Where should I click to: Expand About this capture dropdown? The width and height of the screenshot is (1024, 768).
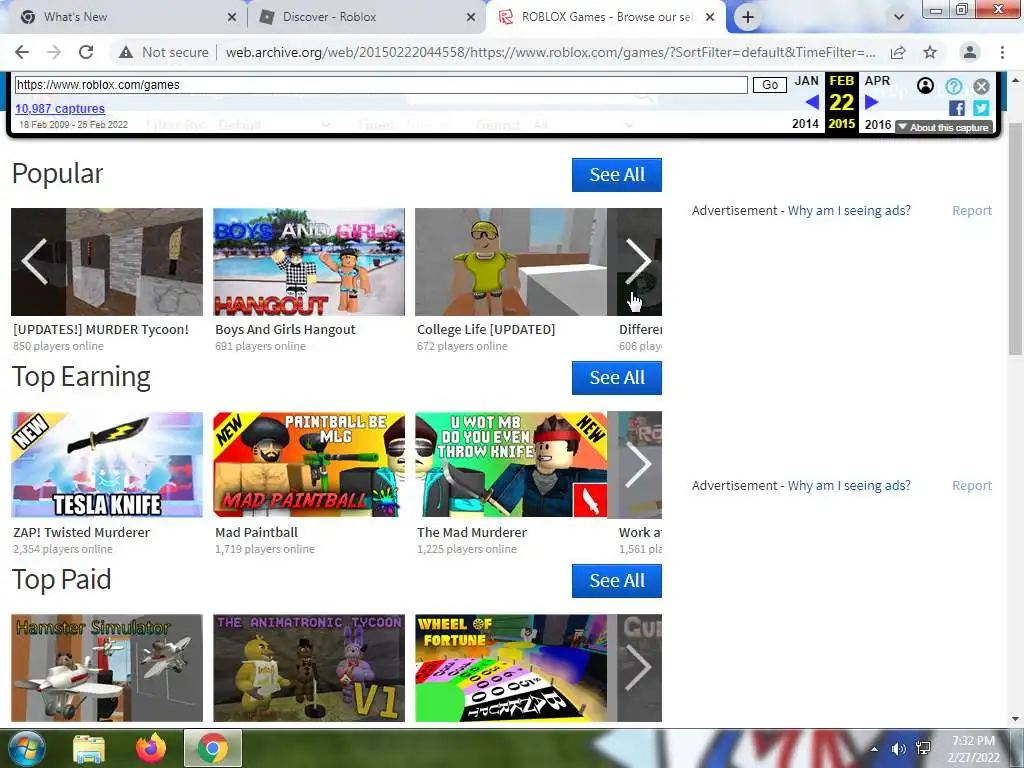(x=944, y=127)
